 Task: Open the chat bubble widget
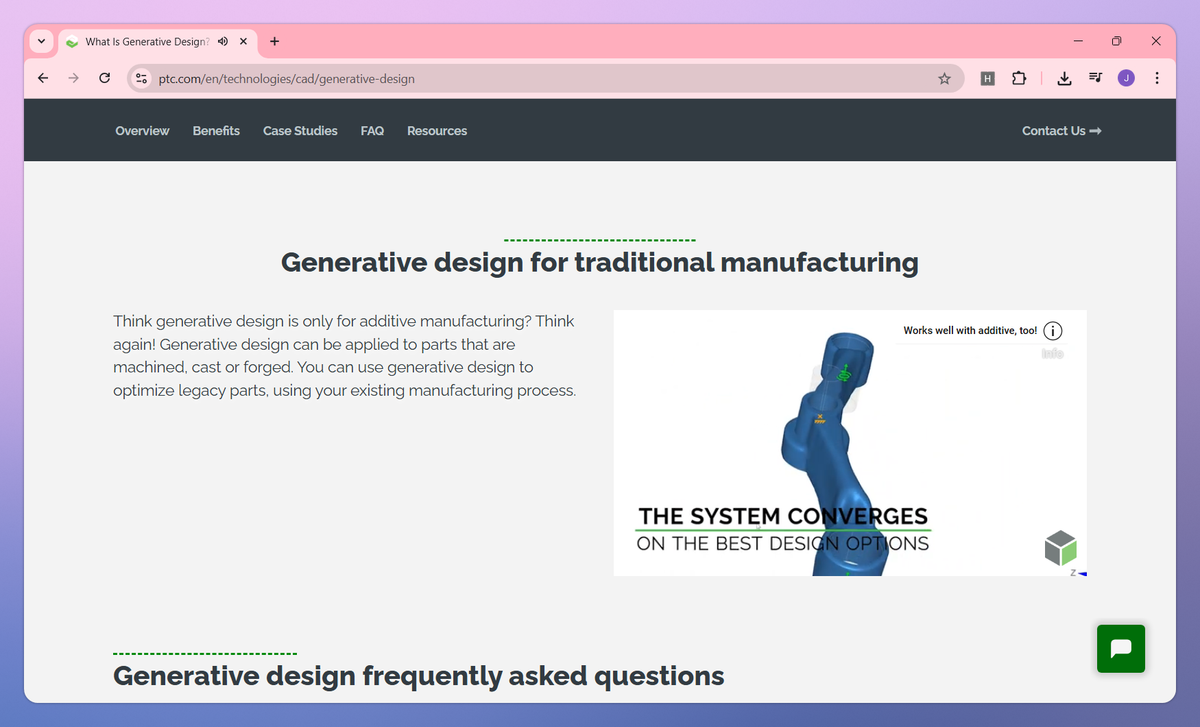1120,648
